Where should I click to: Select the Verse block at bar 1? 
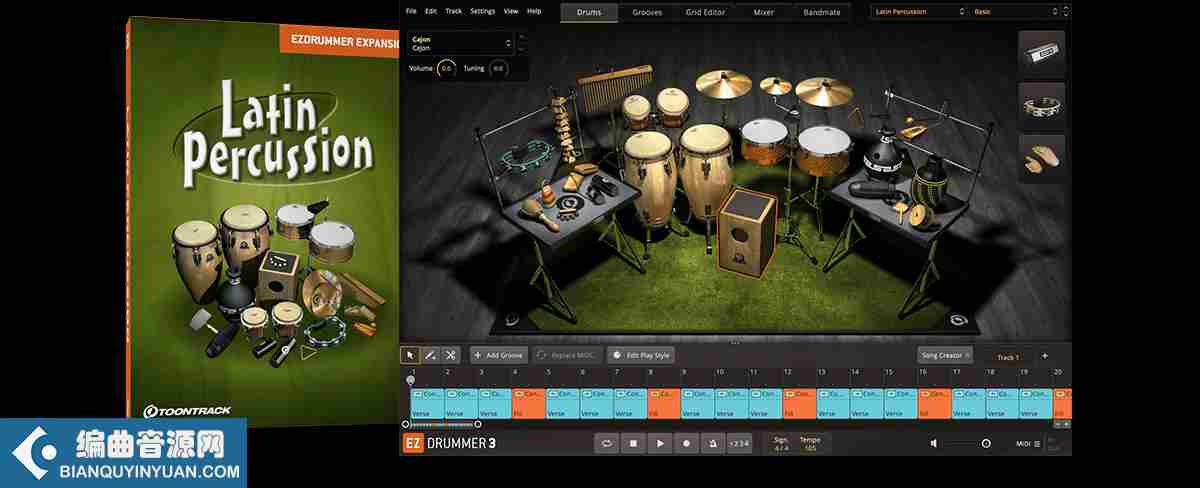(x=427, y=403)
